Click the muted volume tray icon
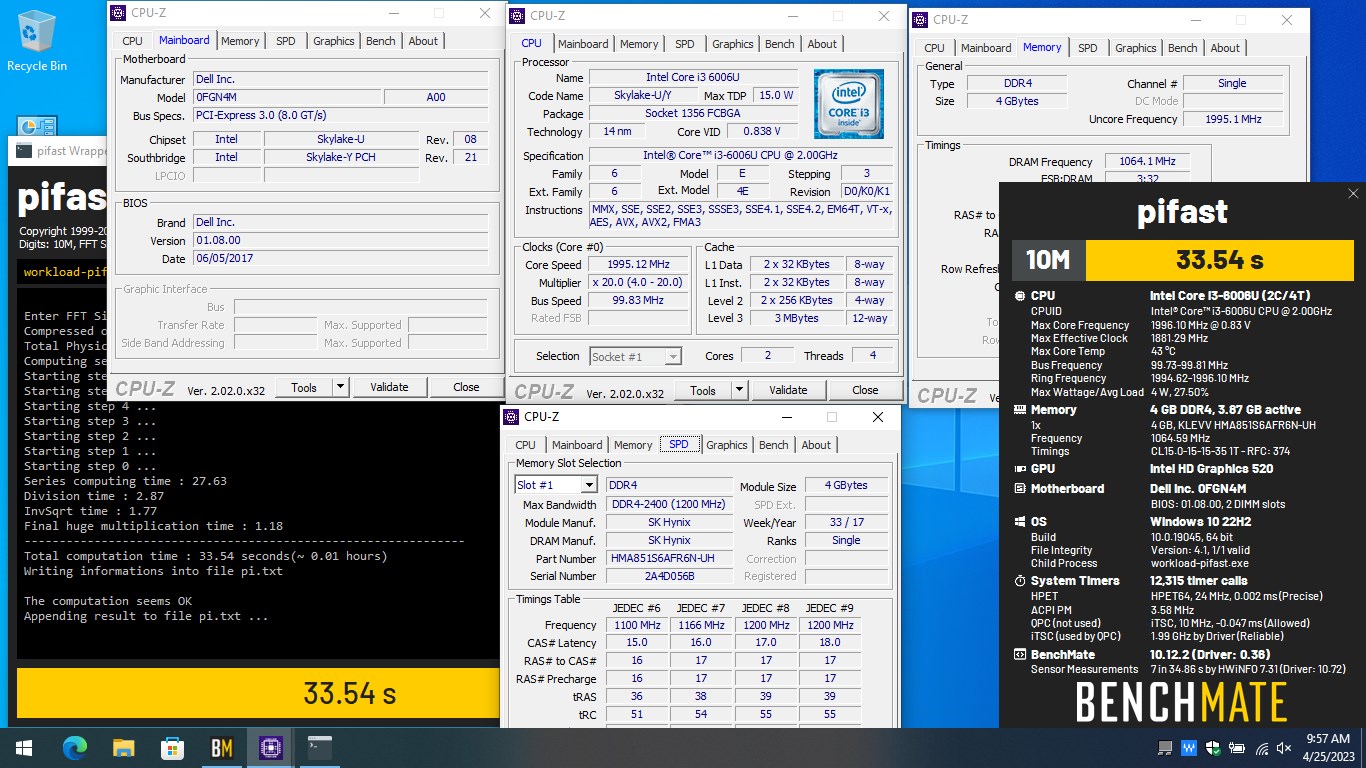Image resolution: width=1366 pixels, height=768 pixels. coord(1285,748)
